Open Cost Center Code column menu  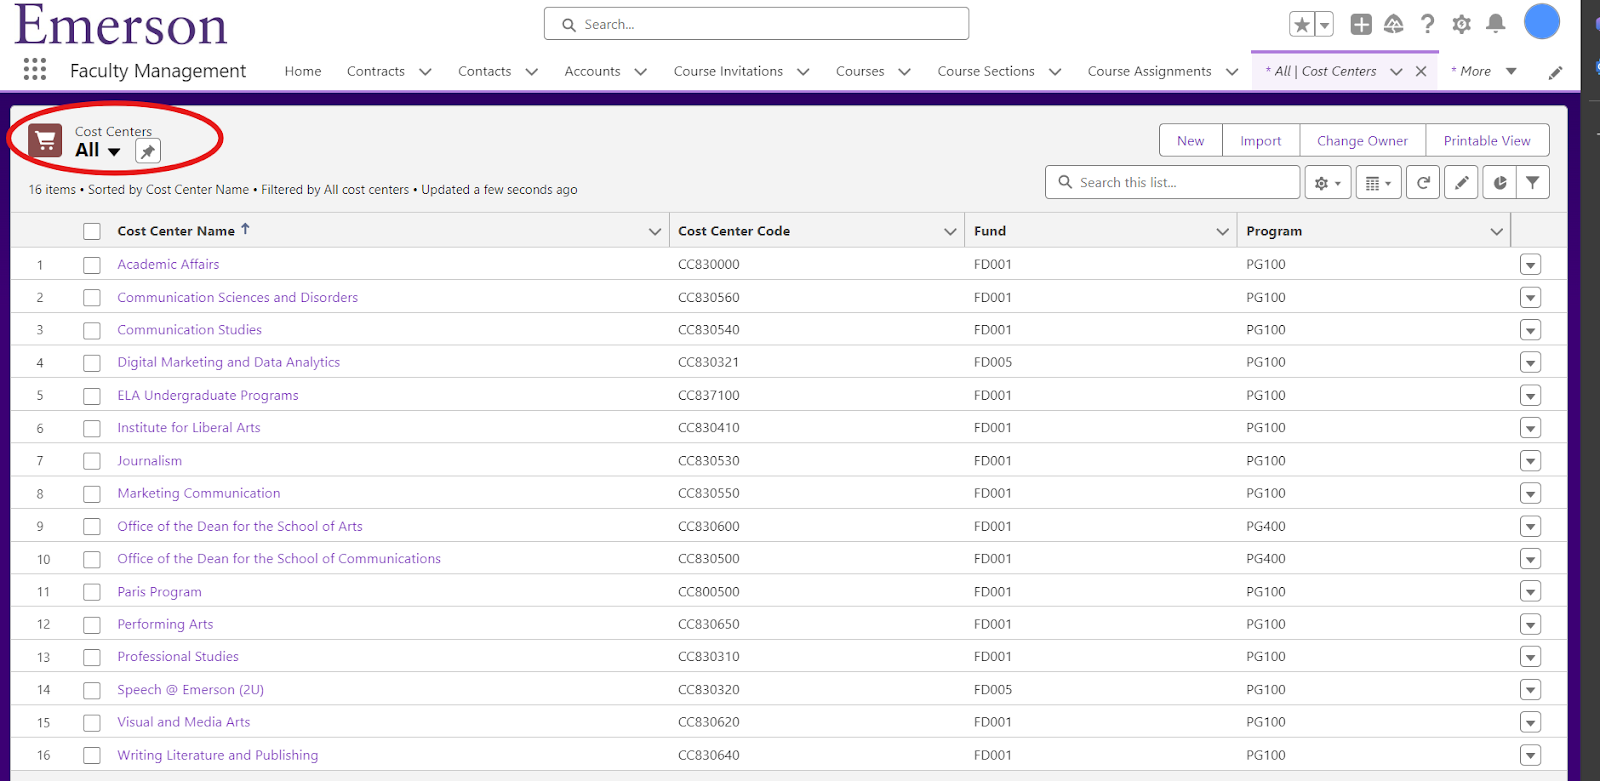tap(950, 232)
